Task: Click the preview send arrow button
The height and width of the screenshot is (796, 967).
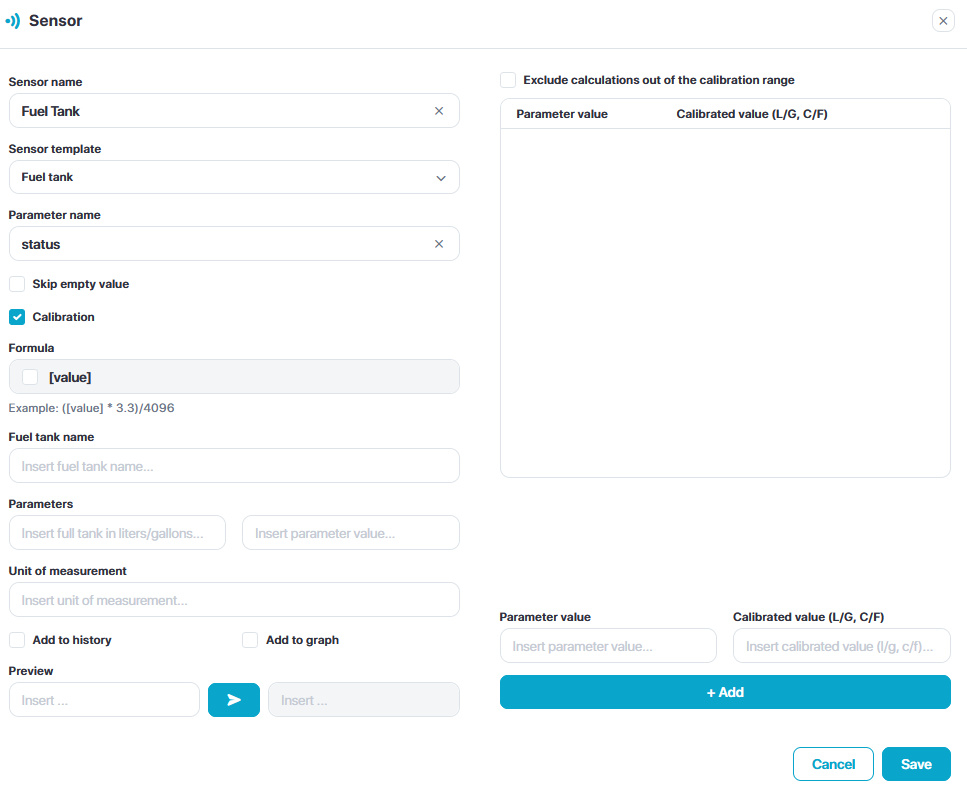Action: pyautogui.click(x=234, y=700)
